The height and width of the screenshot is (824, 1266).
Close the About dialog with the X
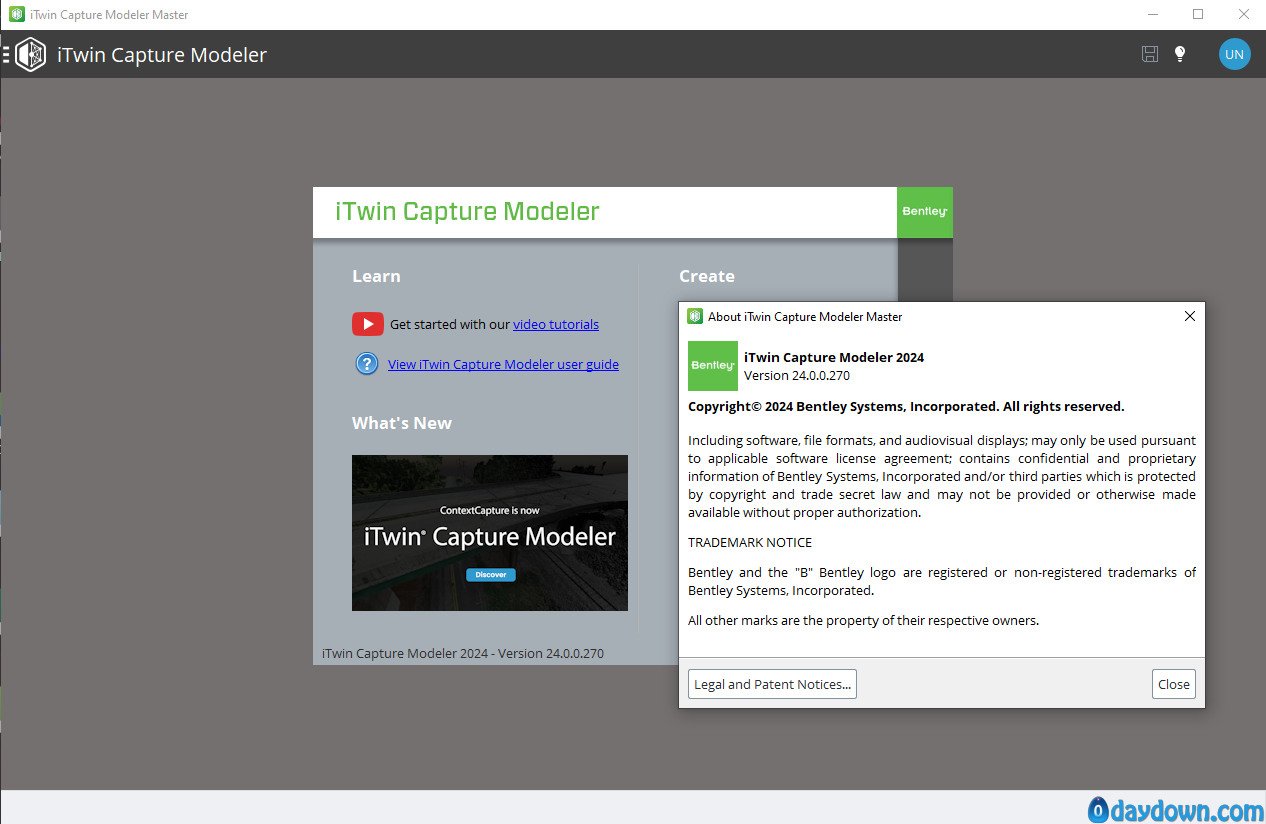[1189, 316]
